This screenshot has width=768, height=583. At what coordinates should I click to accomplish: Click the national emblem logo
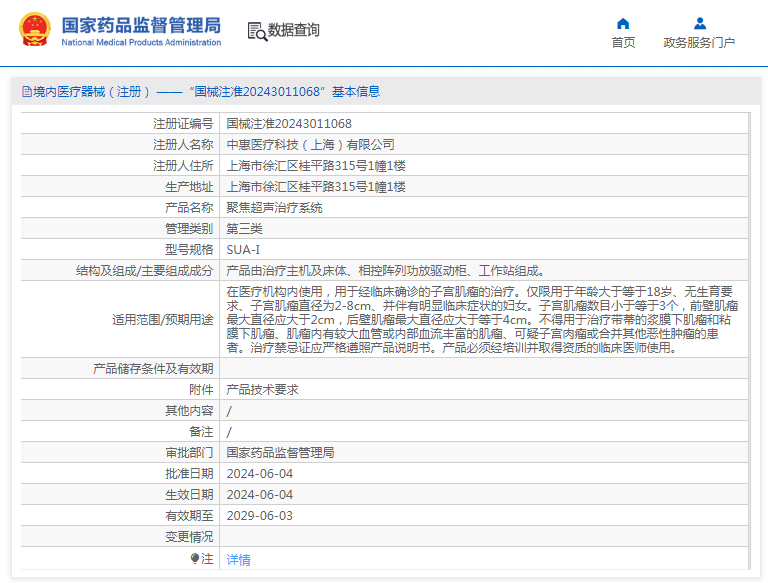(33, 30)
